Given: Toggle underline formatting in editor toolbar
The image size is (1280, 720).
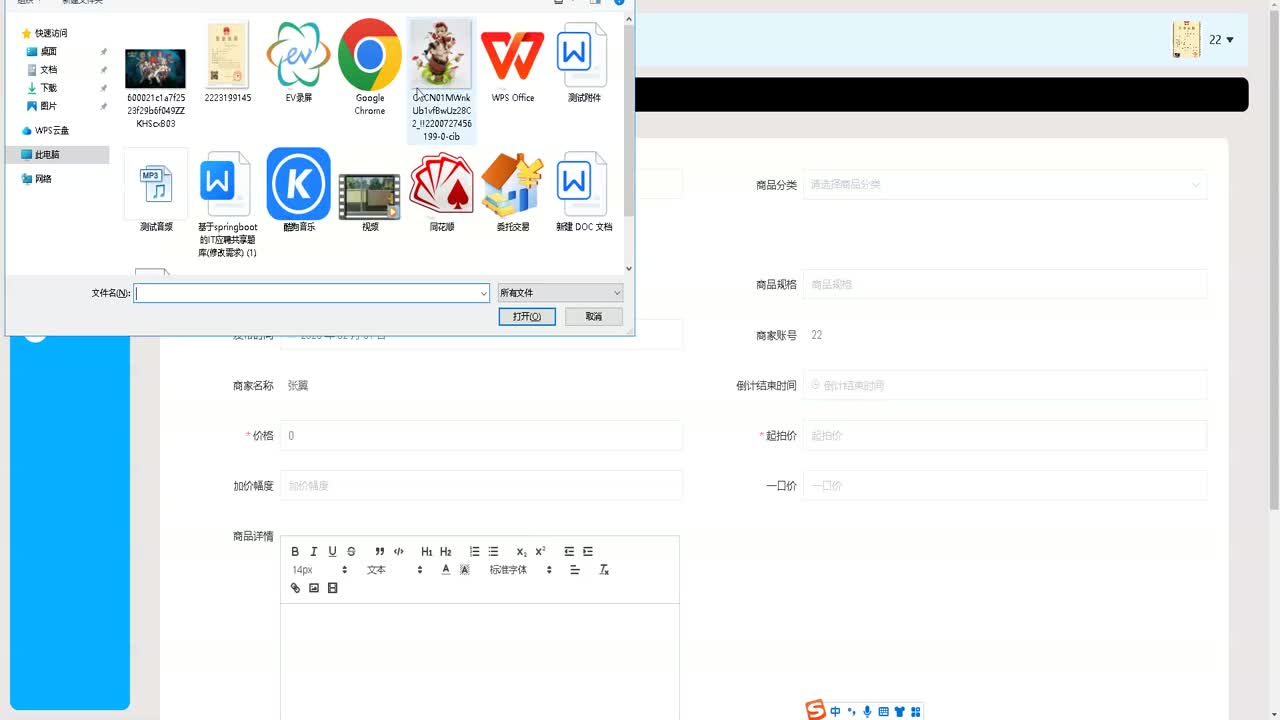Looking at the screenshot, I should tap(332, 552).
